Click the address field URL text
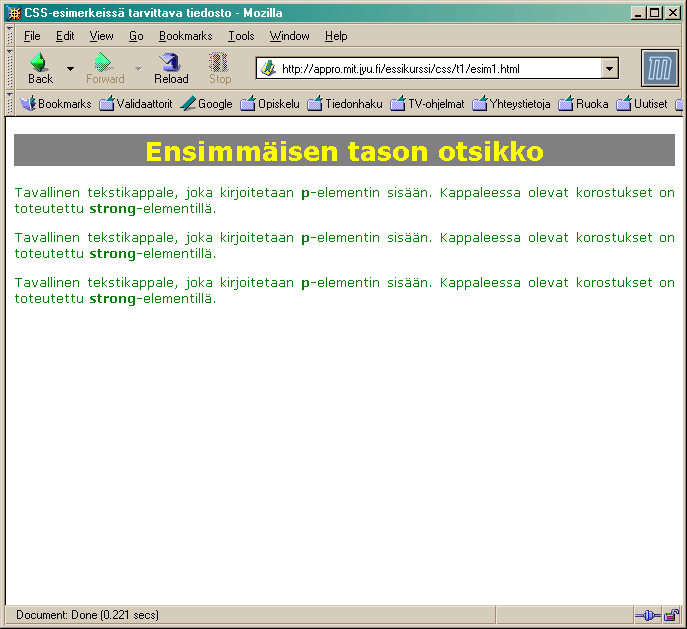 pos(400,69)
